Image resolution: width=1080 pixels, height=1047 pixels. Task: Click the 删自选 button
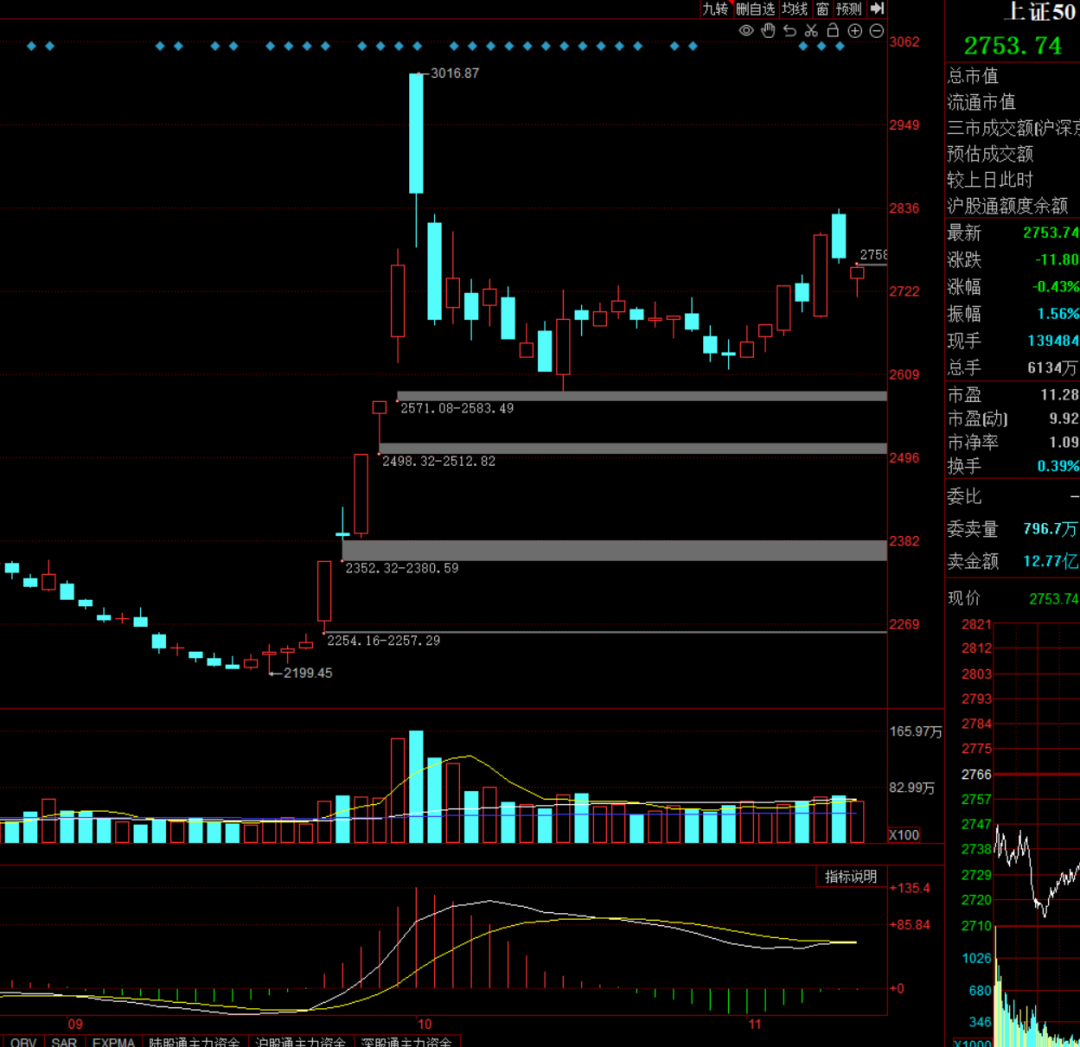[756, 8]
